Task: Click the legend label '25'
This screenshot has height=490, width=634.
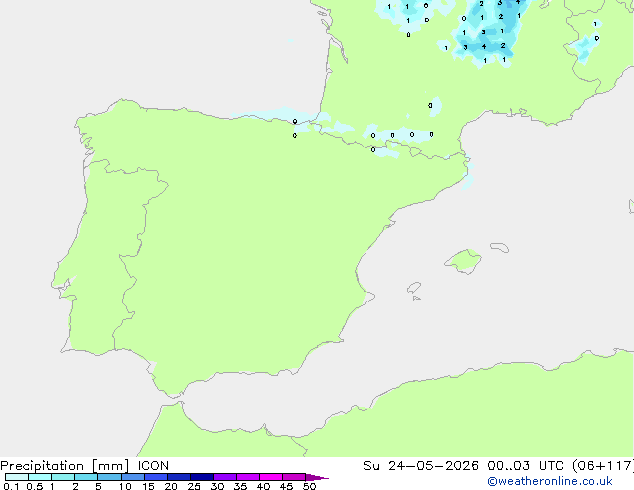Action: [x=194, y=486]
